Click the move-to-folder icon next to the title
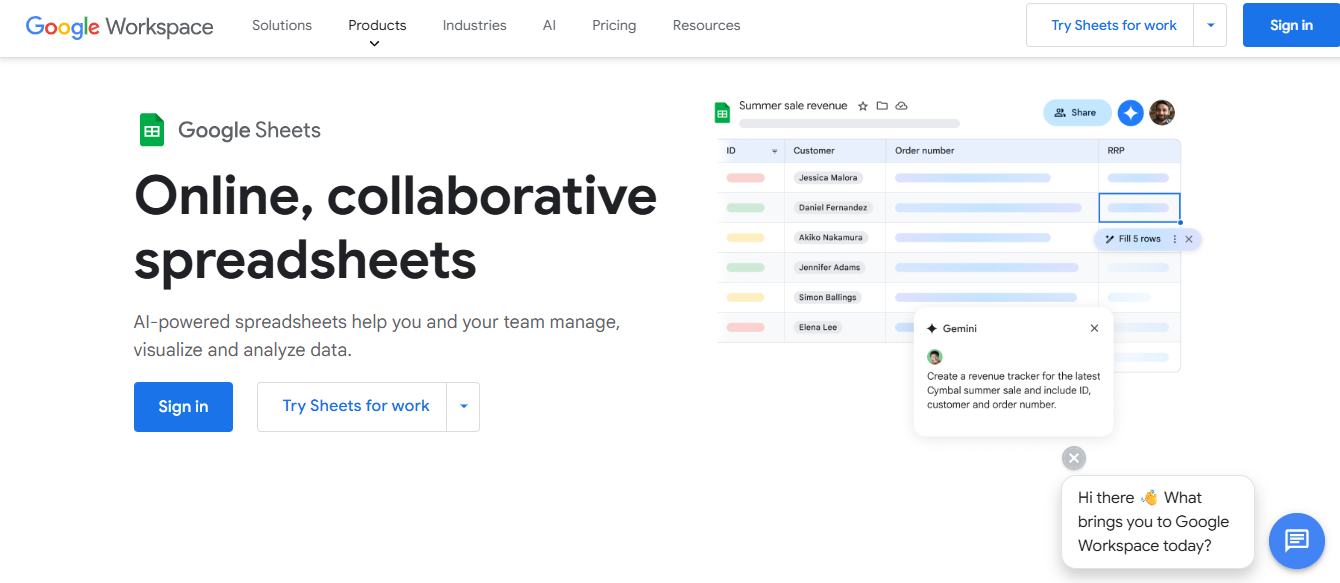The image size is (1340, 583). click(882, 106)
